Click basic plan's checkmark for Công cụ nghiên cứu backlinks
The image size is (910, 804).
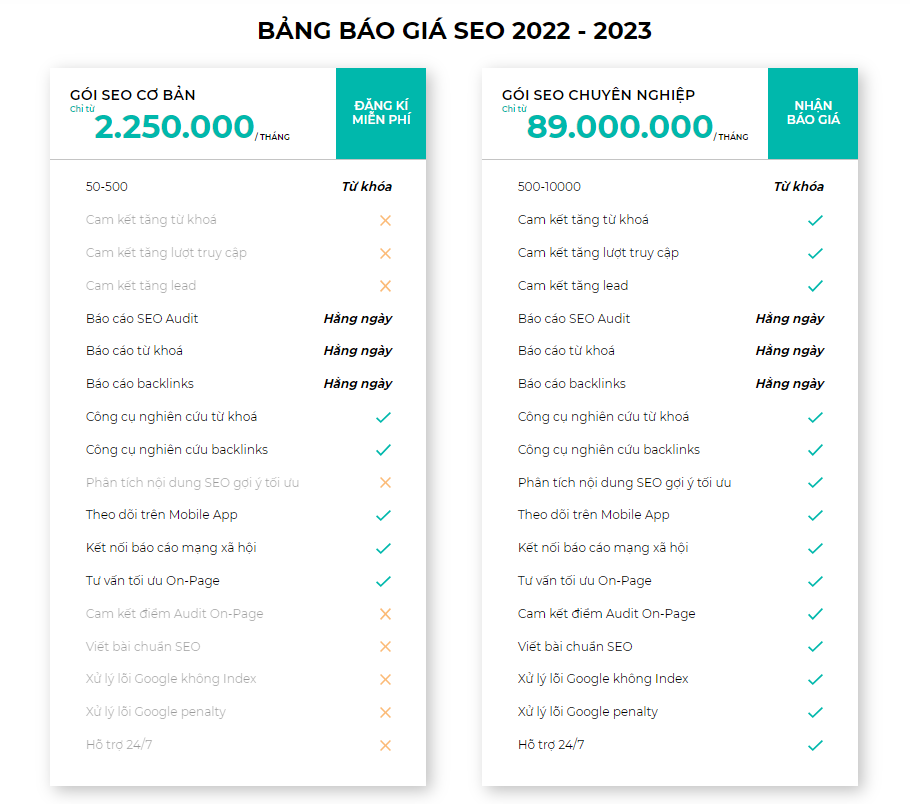pos(383,450)
